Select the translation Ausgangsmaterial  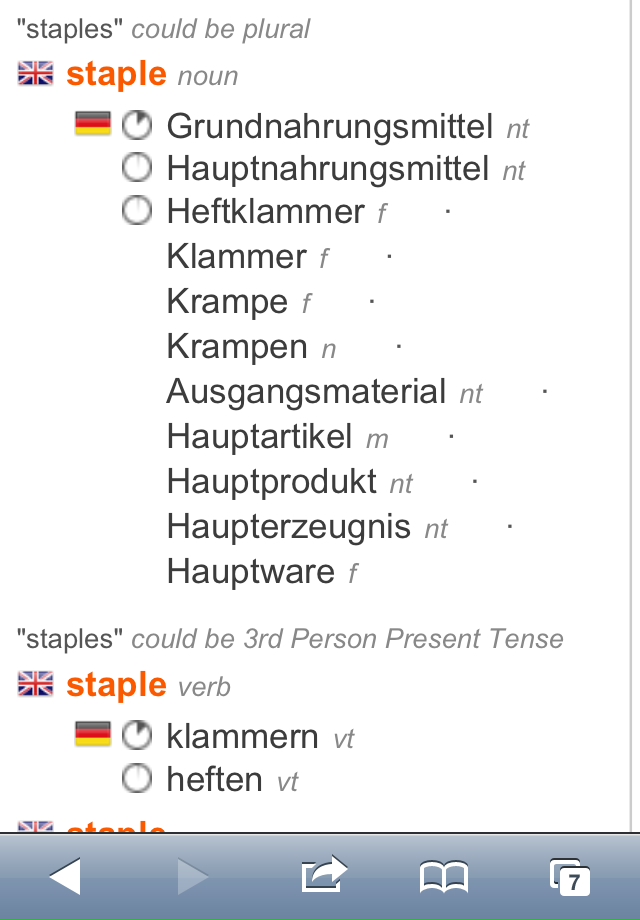pyautogui.click(x=306, y=391)
